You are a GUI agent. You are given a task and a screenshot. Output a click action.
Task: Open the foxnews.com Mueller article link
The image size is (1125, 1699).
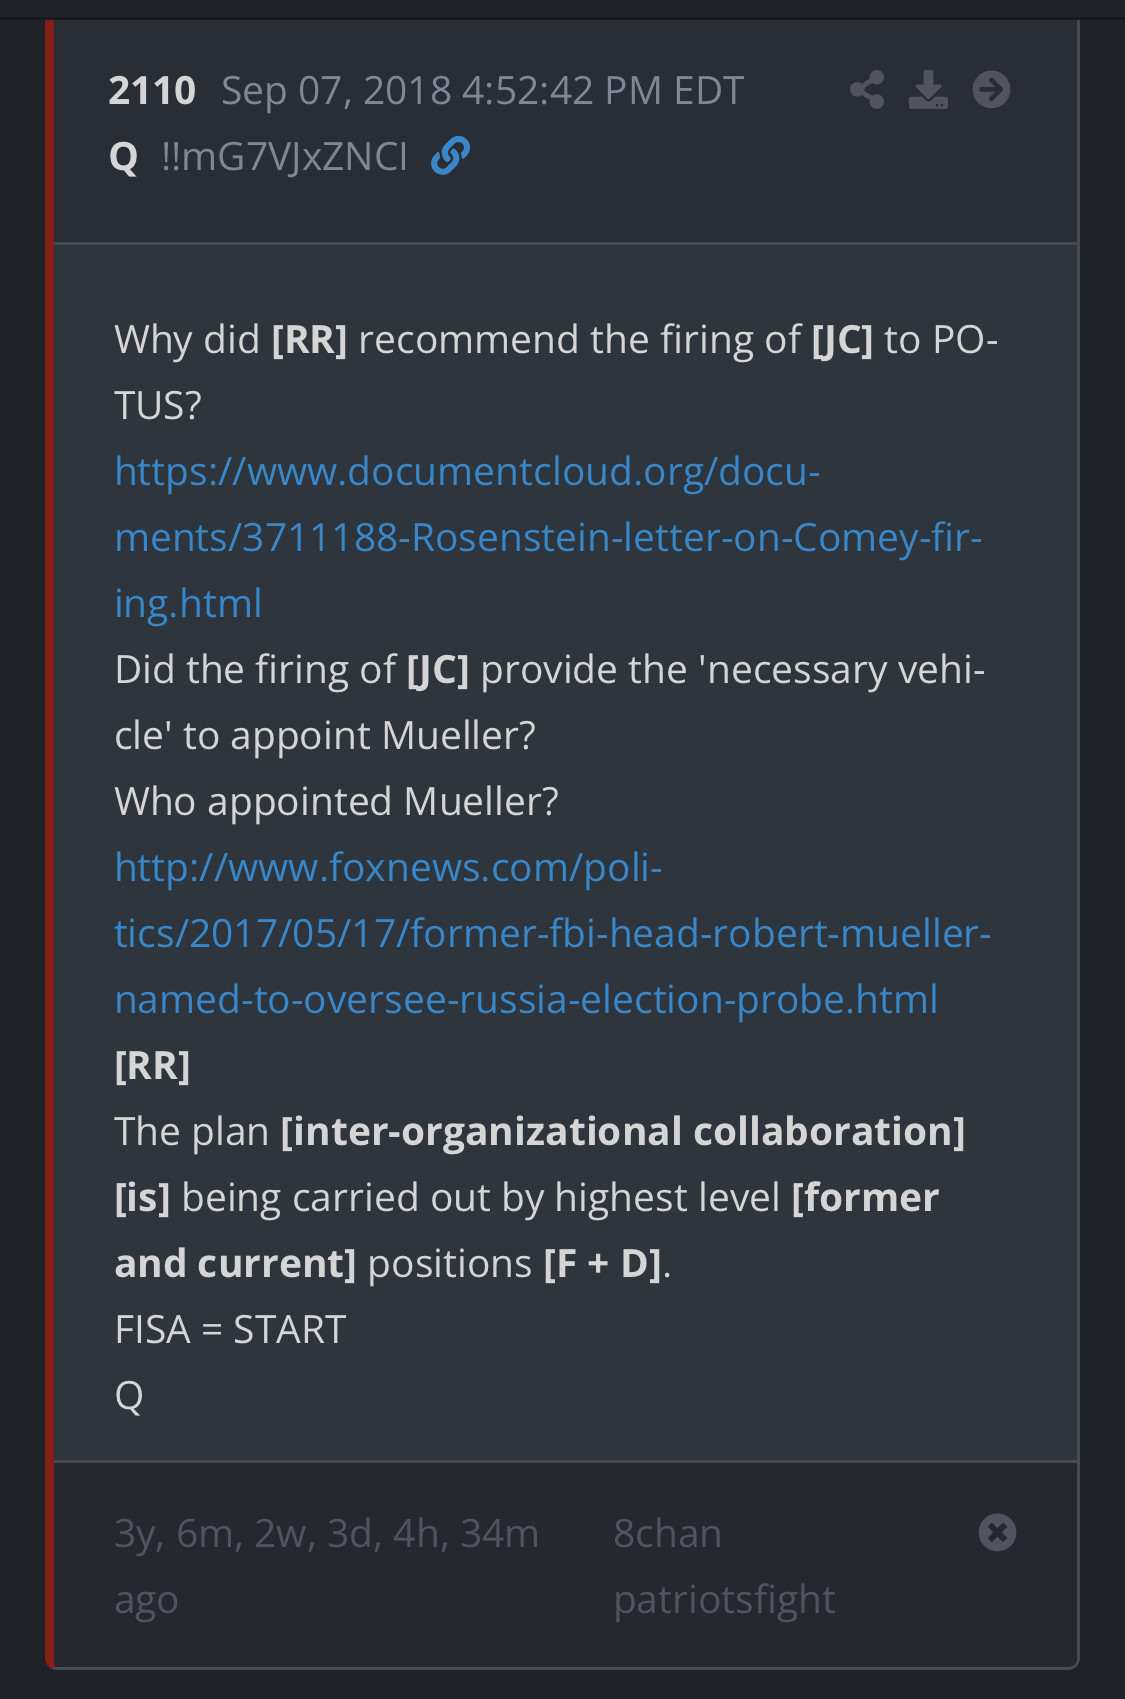[552, 933]
